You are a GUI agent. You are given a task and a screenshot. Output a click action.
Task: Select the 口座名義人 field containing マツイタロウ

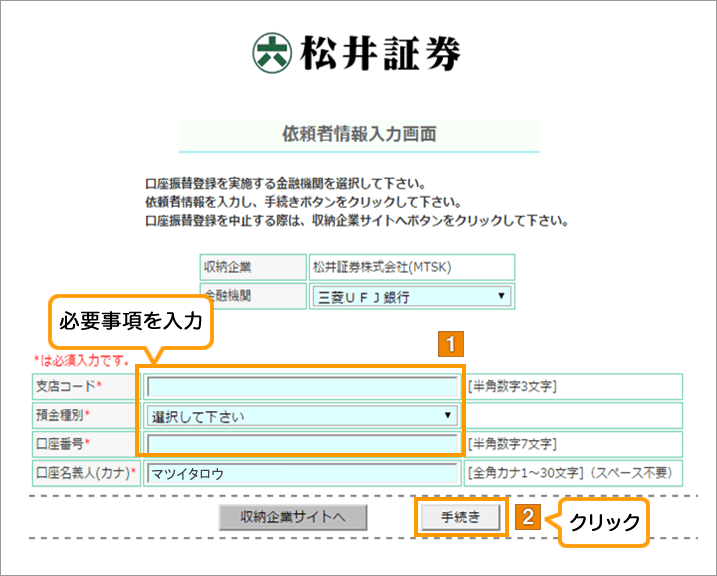tap(301, 472)
